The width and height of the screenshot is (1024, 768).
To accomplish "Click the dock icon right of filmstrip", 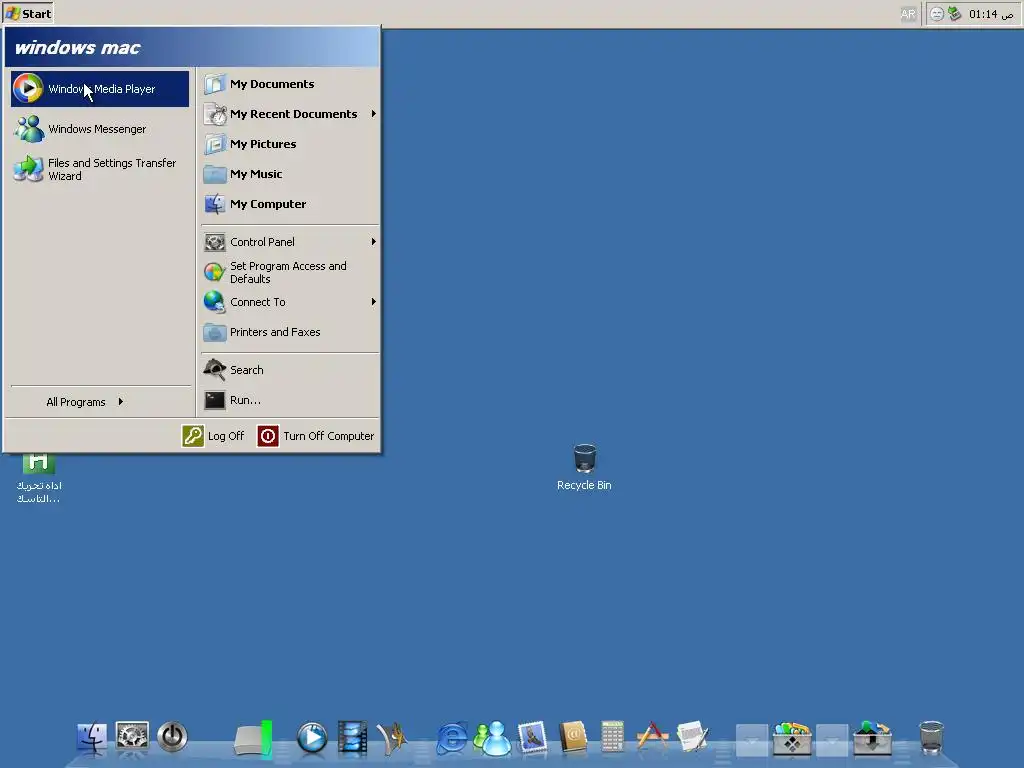I will 392,739.
